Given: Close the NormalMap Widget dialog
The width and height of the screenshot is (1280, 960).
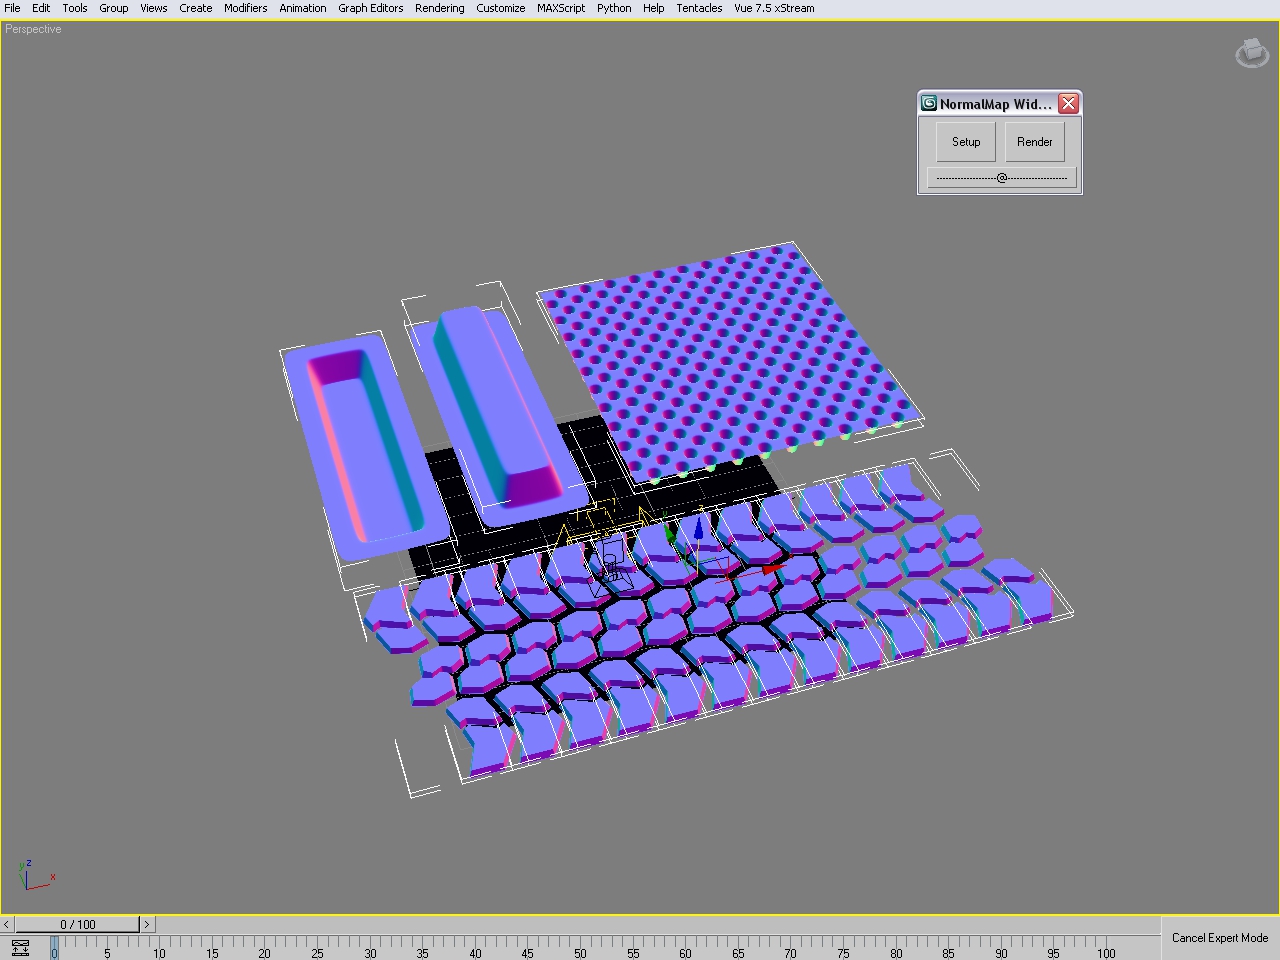Looking at the screenshot, I should (x=1068, y=104).
